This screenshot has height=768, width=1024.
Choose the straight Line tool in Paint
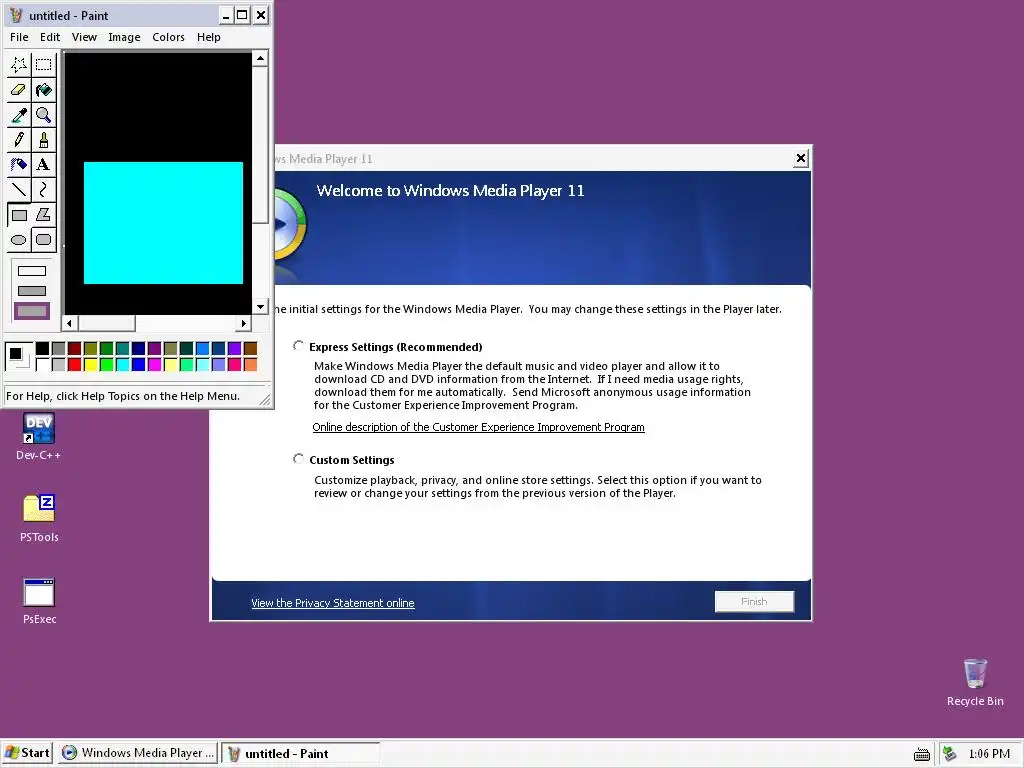[19, 189]
